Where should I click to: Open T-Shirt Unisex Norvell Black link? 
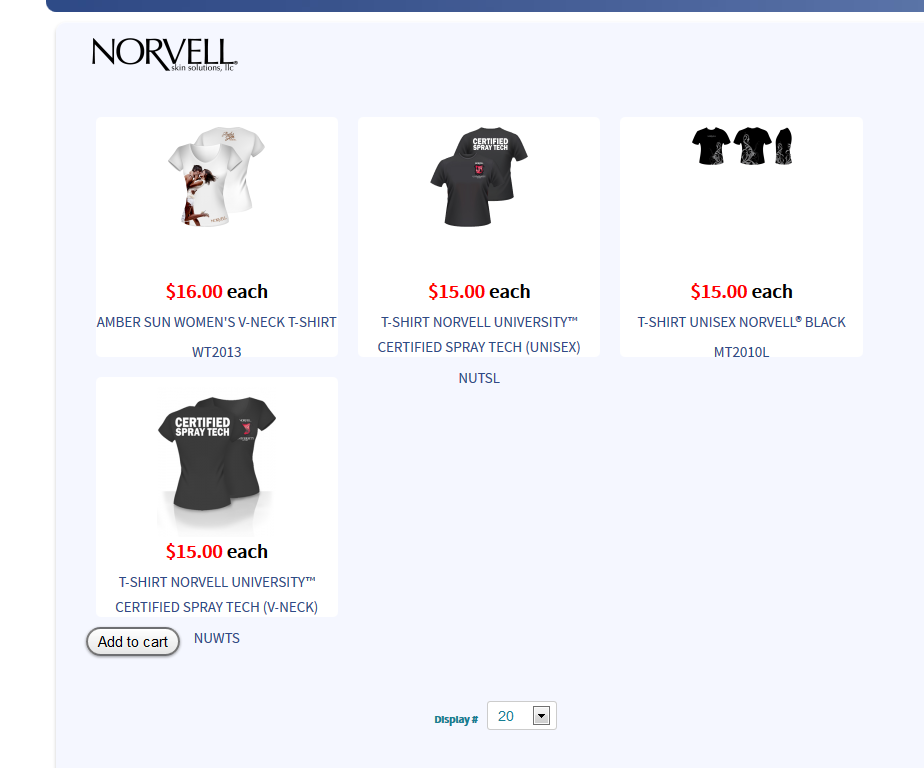tap(741, 322)
